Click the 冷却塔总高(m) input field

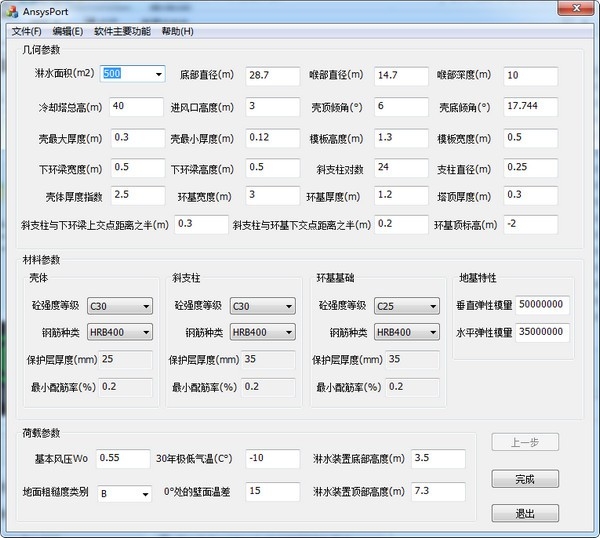click(137, 107)
